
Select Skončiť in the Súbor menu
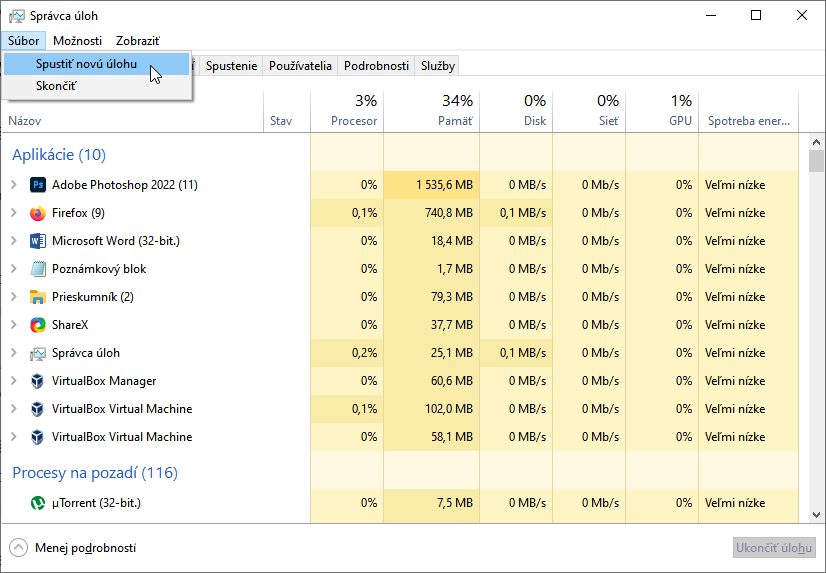56,86
